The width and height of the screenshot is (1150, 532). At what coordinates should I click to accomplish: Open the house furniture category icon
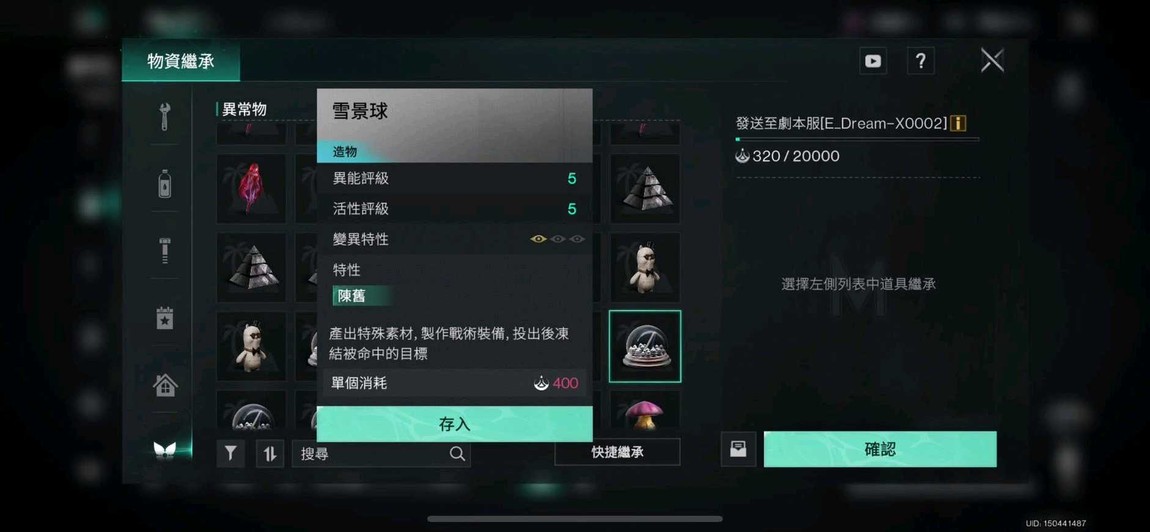click(x=165, y=385)
